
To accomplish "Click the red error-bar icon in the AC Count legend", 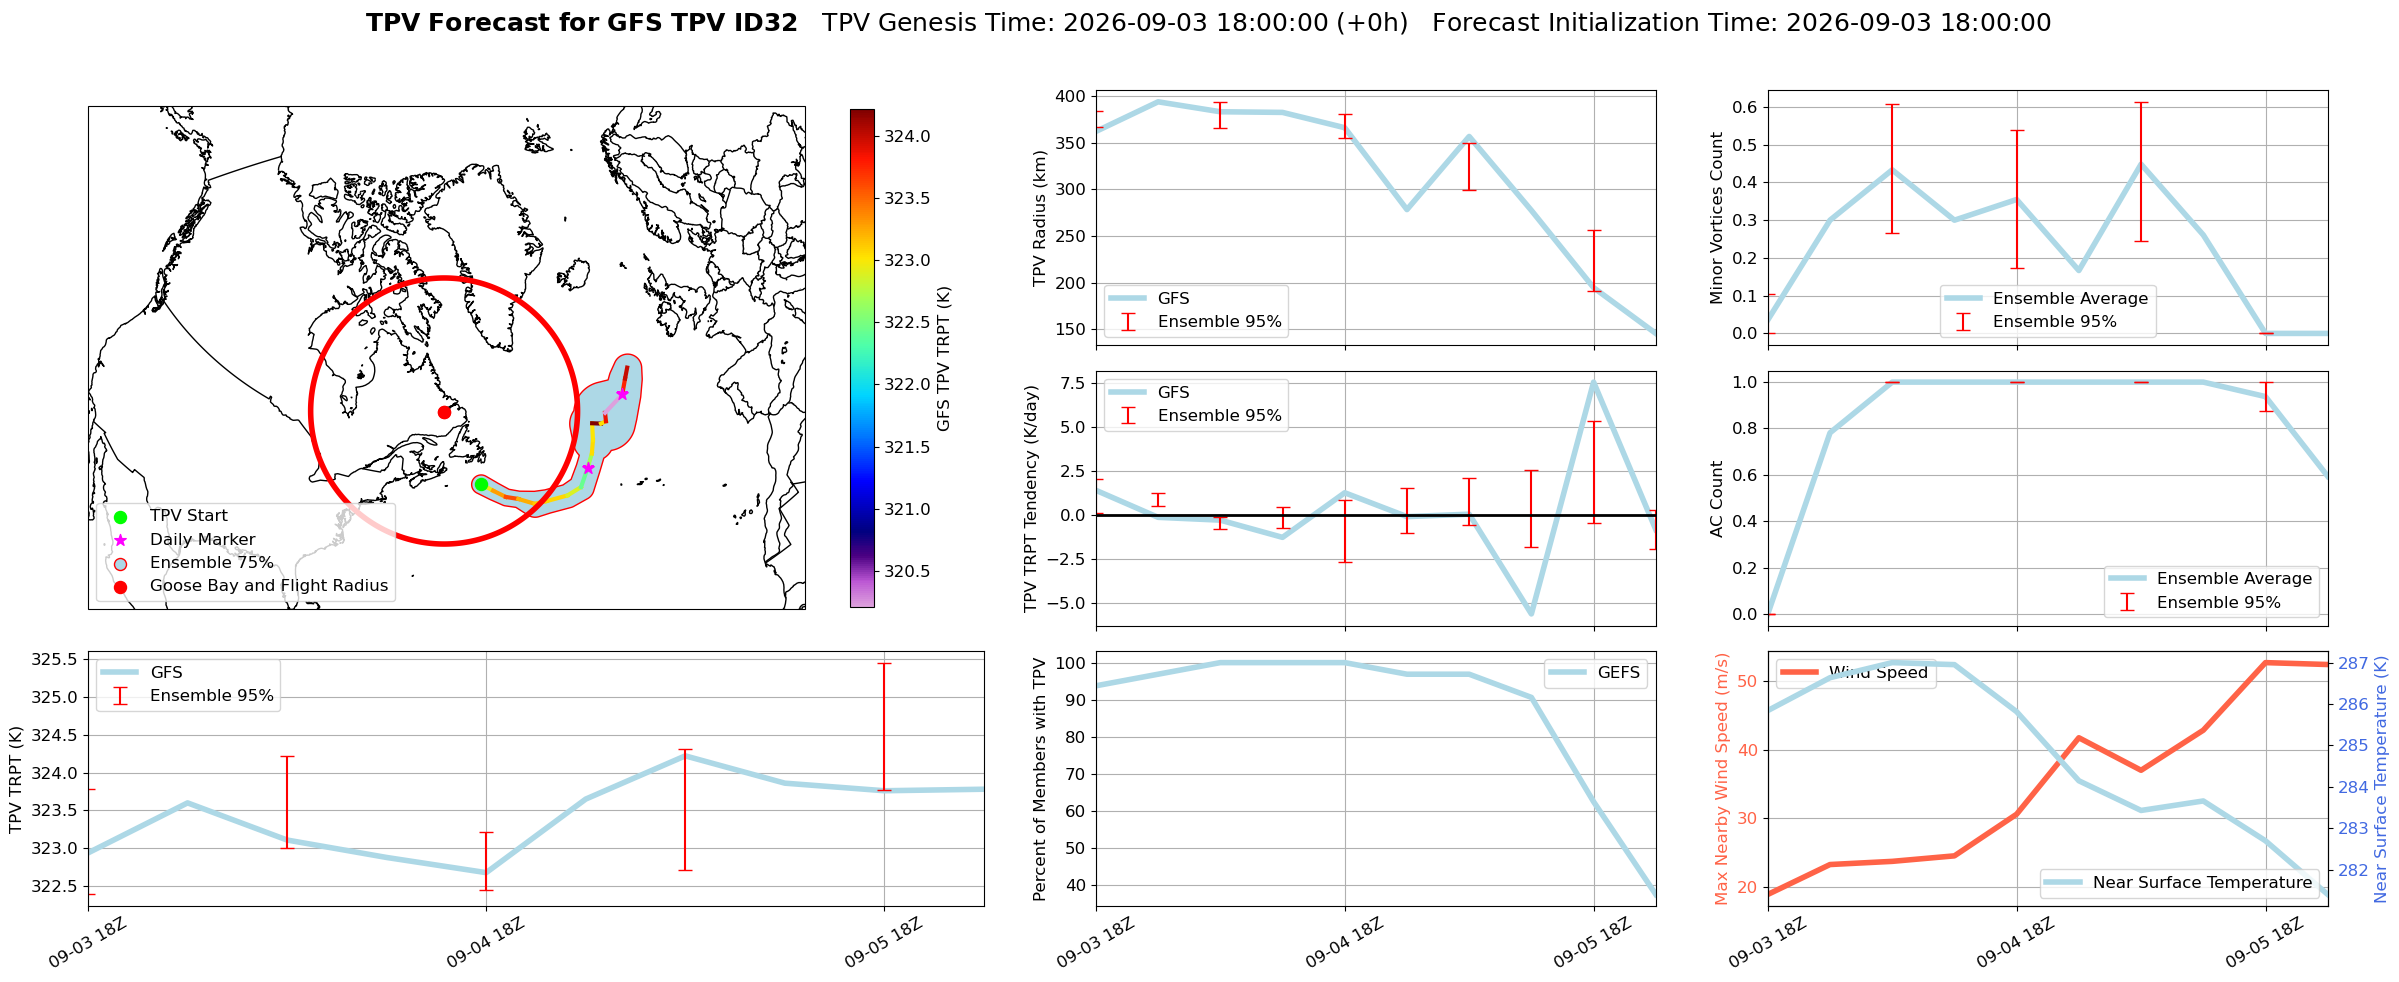I will 2127,602.
